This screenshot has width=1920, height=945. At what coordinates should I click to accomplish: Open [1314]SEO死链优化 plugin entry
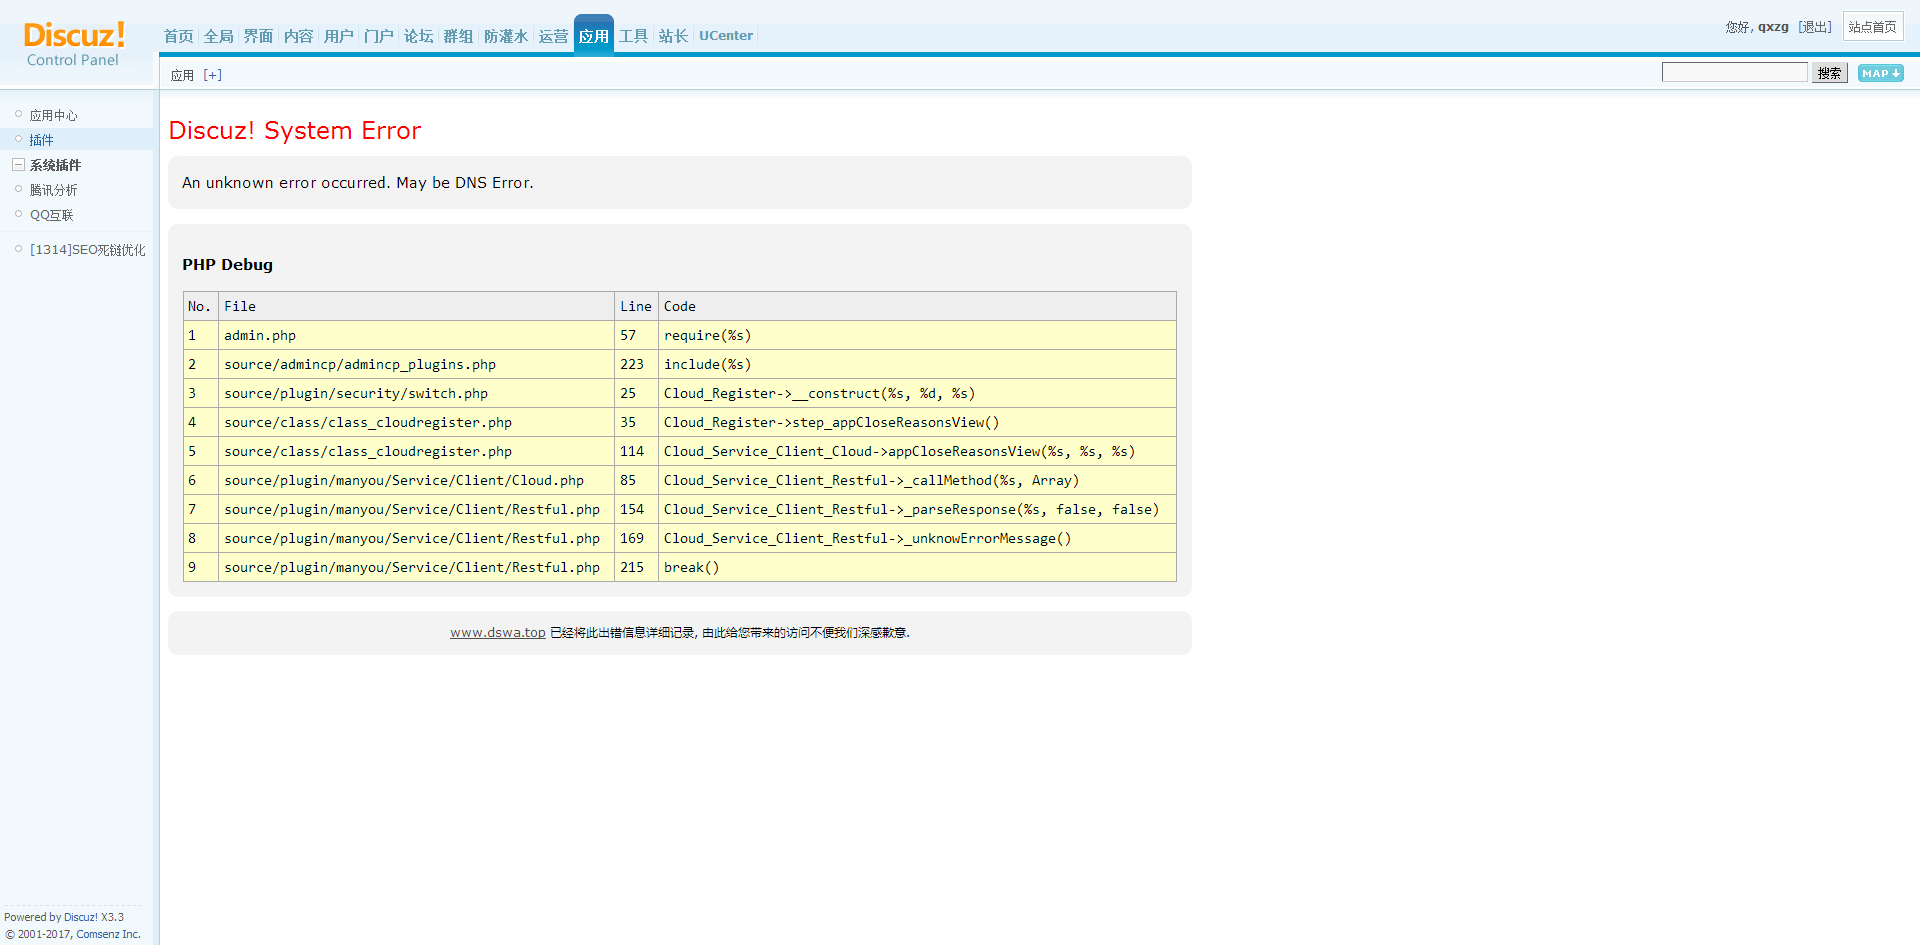point(87,250)
